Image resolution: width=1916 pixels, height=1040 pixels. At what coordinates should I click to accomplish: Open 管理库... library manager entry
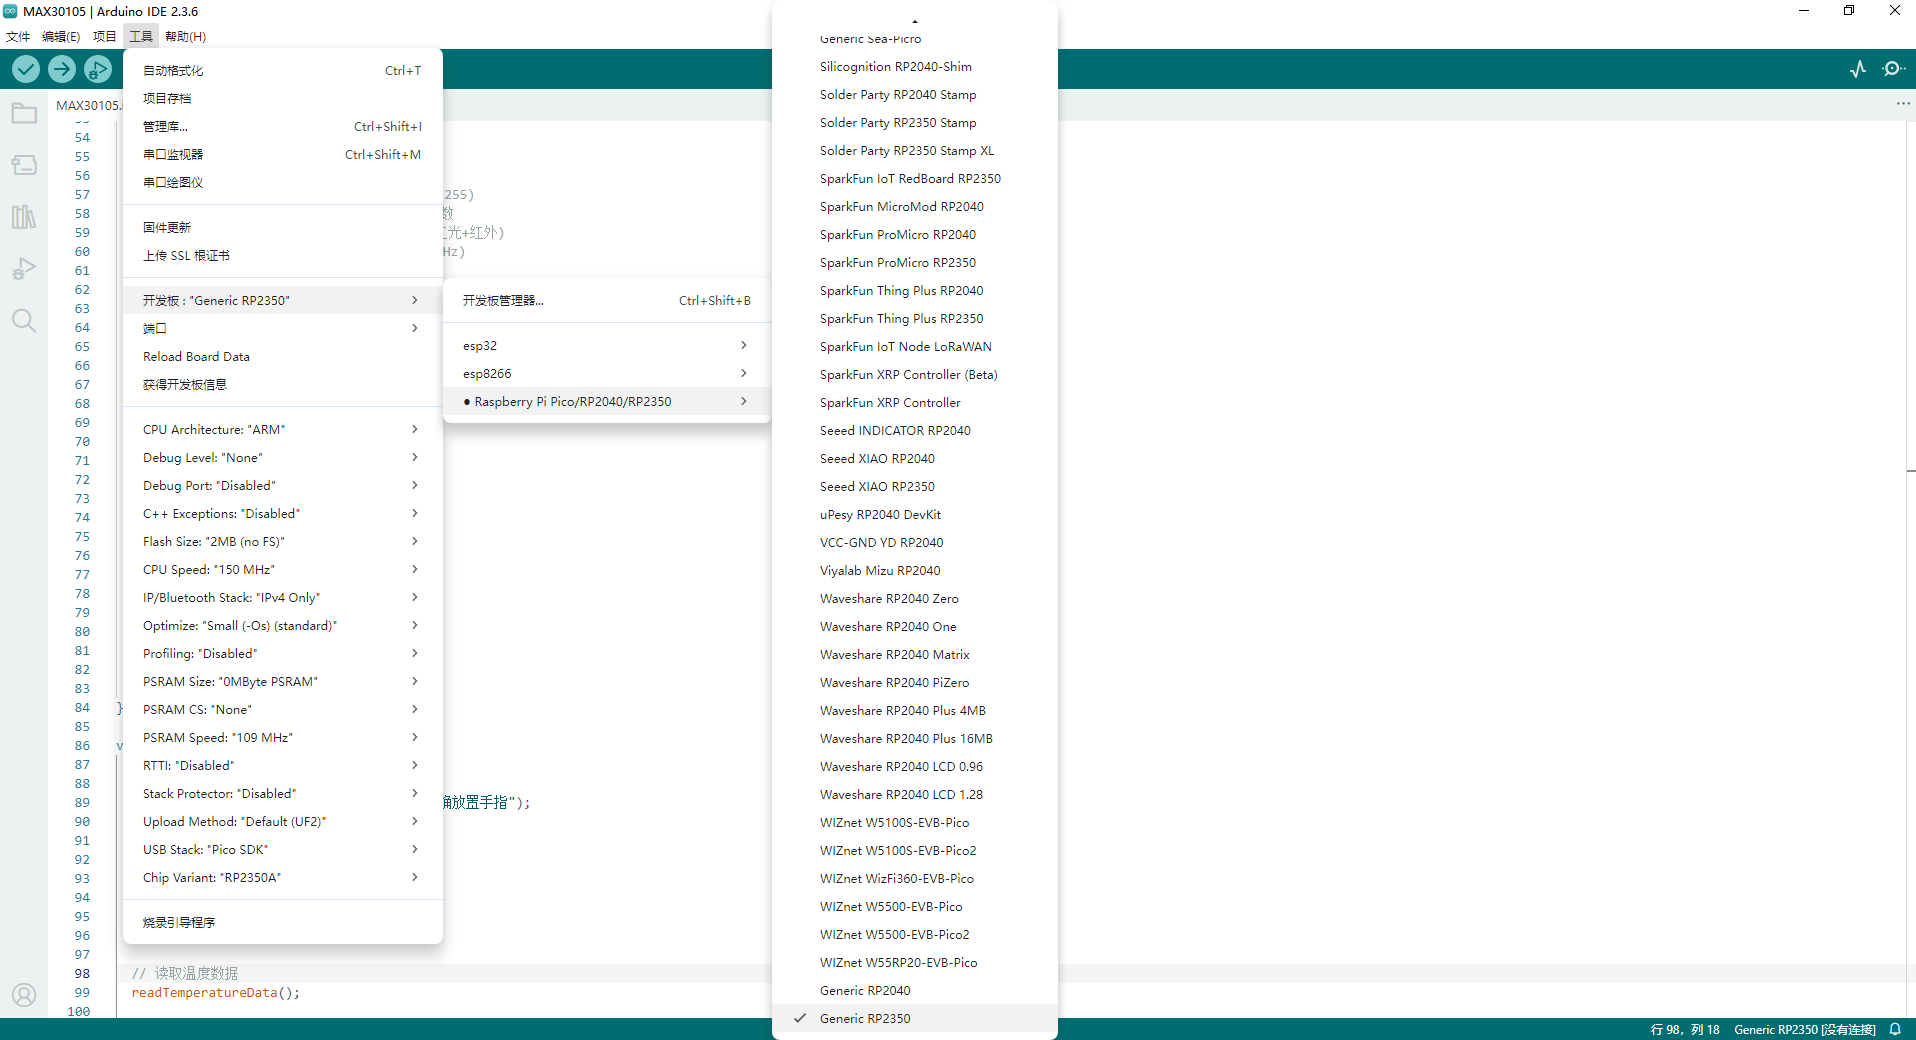pos(282,126)
